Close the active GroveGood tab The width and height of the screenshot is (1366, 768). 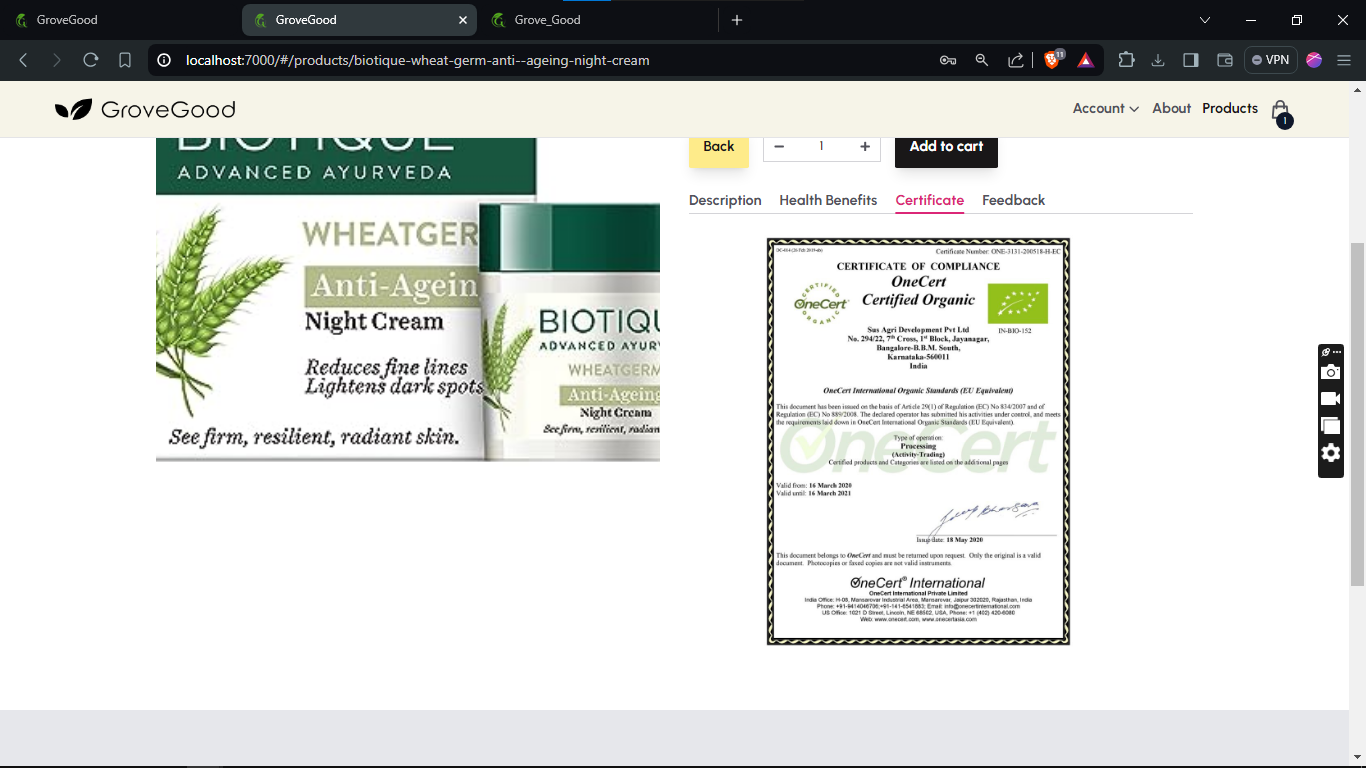[x=462, y=20]
